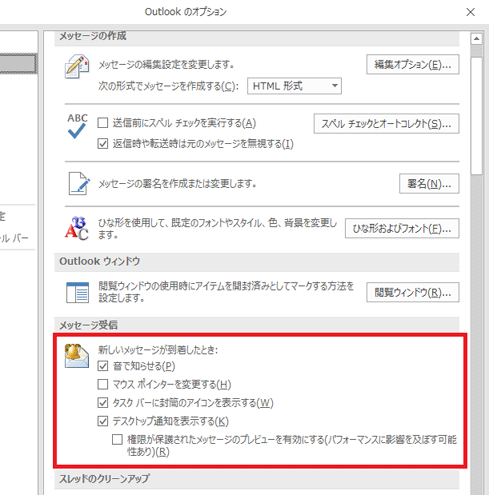Click the stationery fonts ABC icon
The image size is (489, 495).
coord(77,228)
